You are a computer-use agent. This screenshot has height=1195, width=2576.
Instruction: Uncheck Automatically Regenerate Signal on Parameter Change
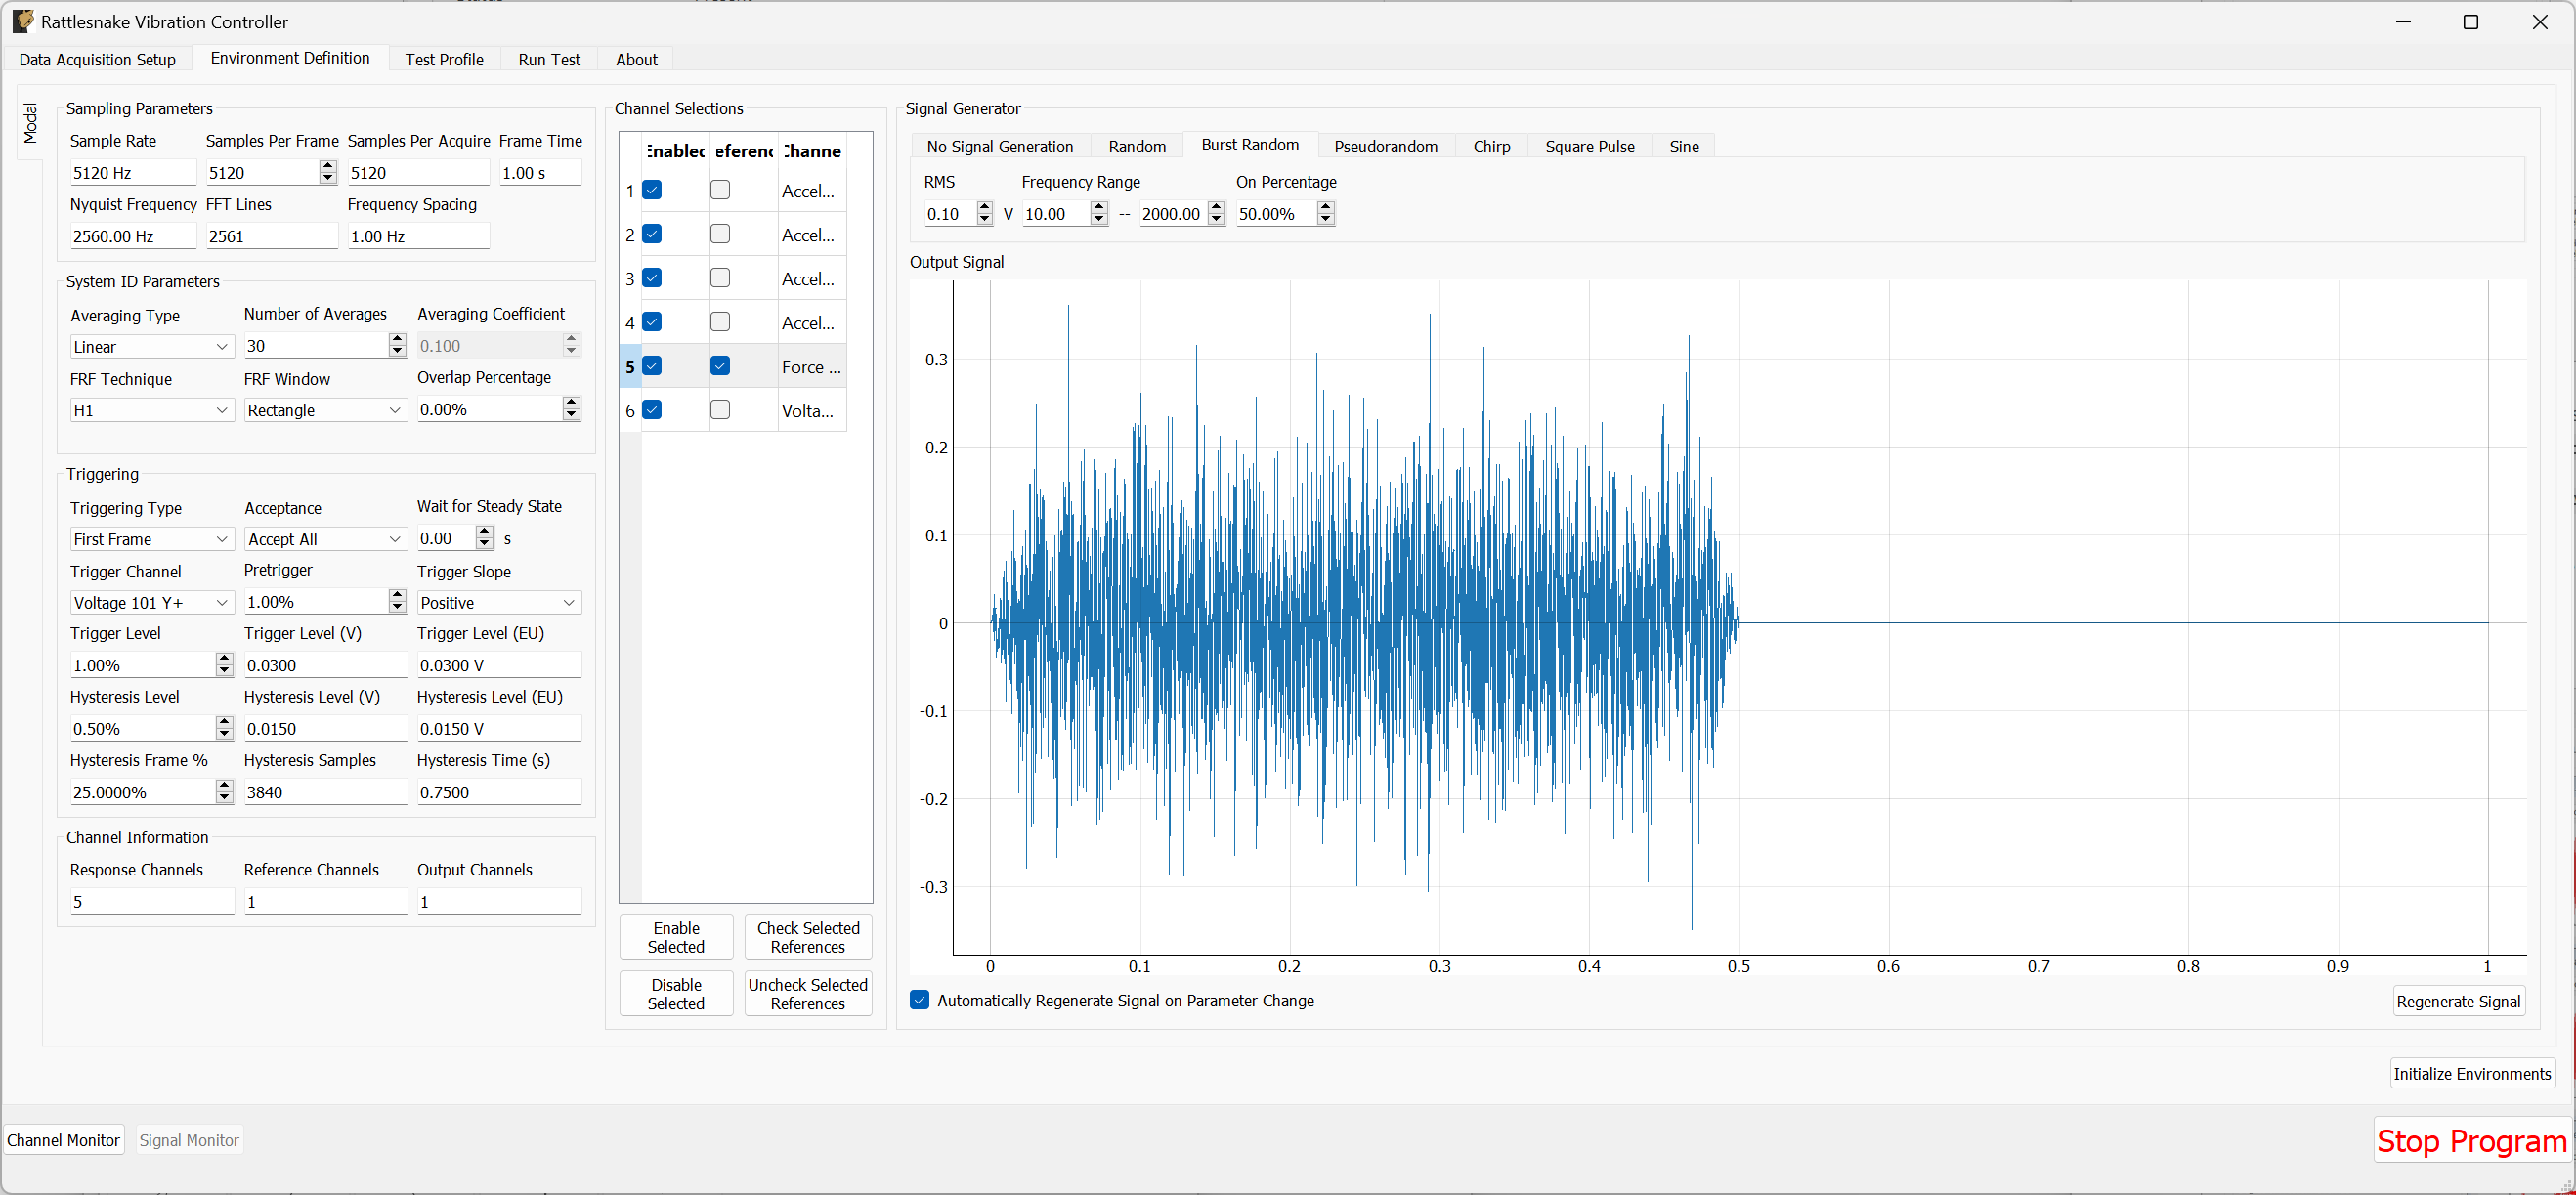(x=919, y=1000)
